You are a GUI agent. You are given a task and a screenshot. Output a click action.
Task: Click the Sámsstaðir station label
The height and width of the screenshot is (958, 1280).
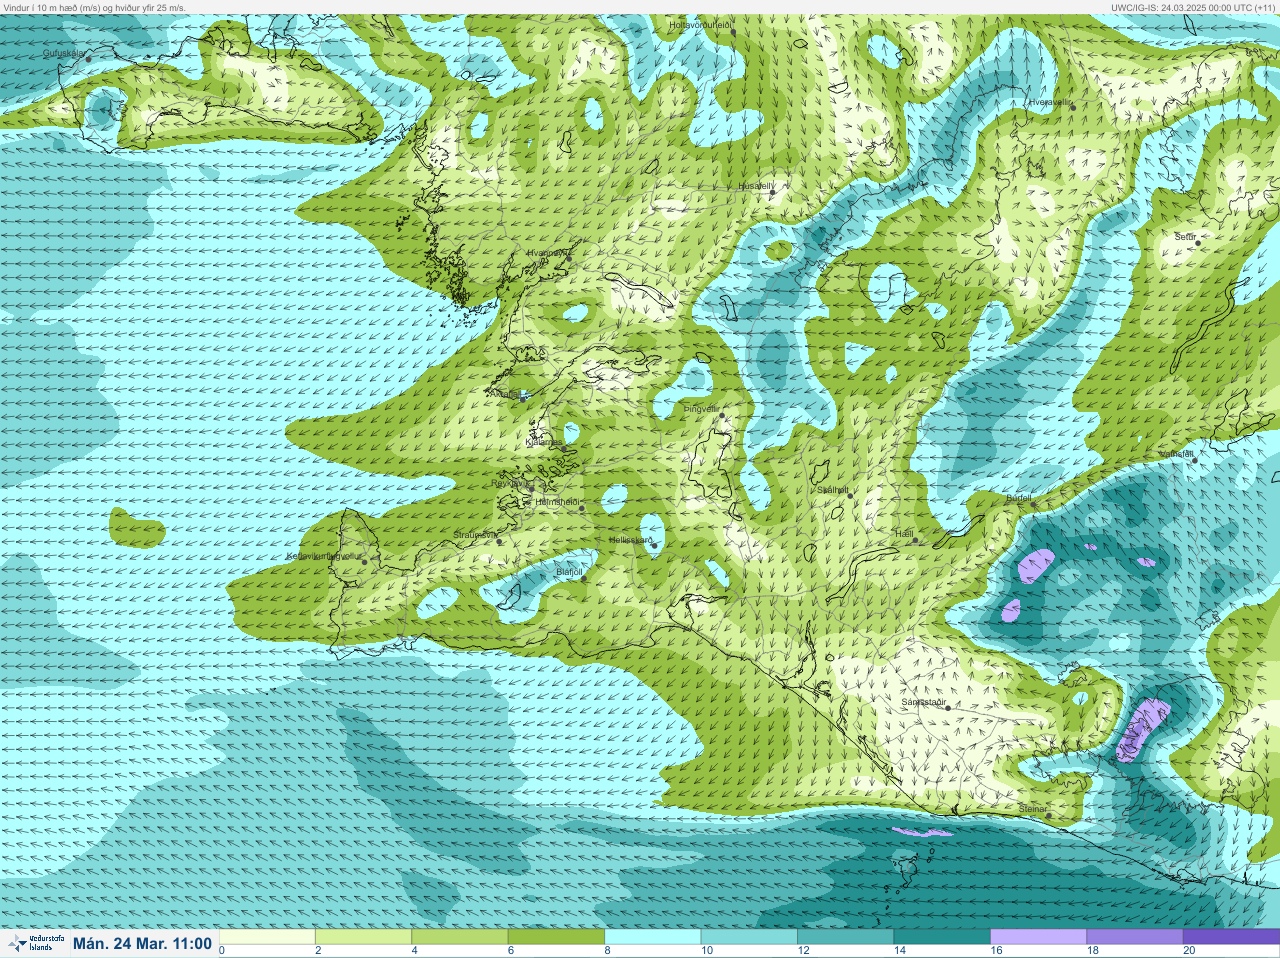click(x=923, y=702)
